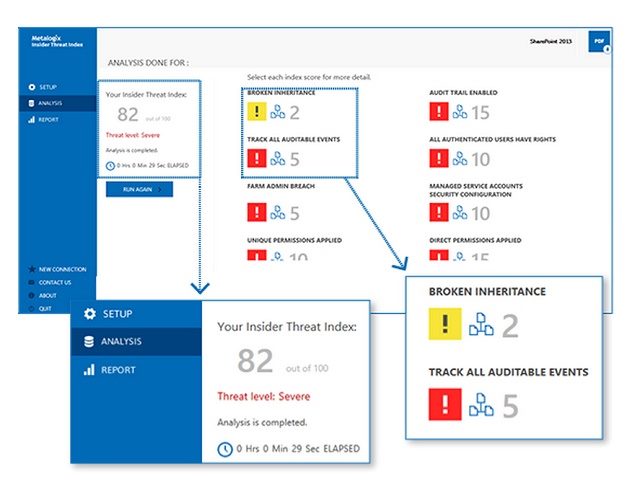Click the hierarchy icon under Managed Service Accounts
Image resolution: width=640 pixels, height=480 pixels.
coord(460,213)
